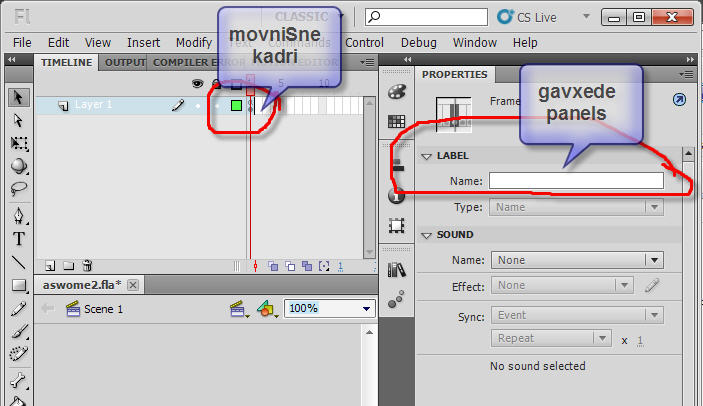Click Modify Onion Markers icon

click(324, 266)
